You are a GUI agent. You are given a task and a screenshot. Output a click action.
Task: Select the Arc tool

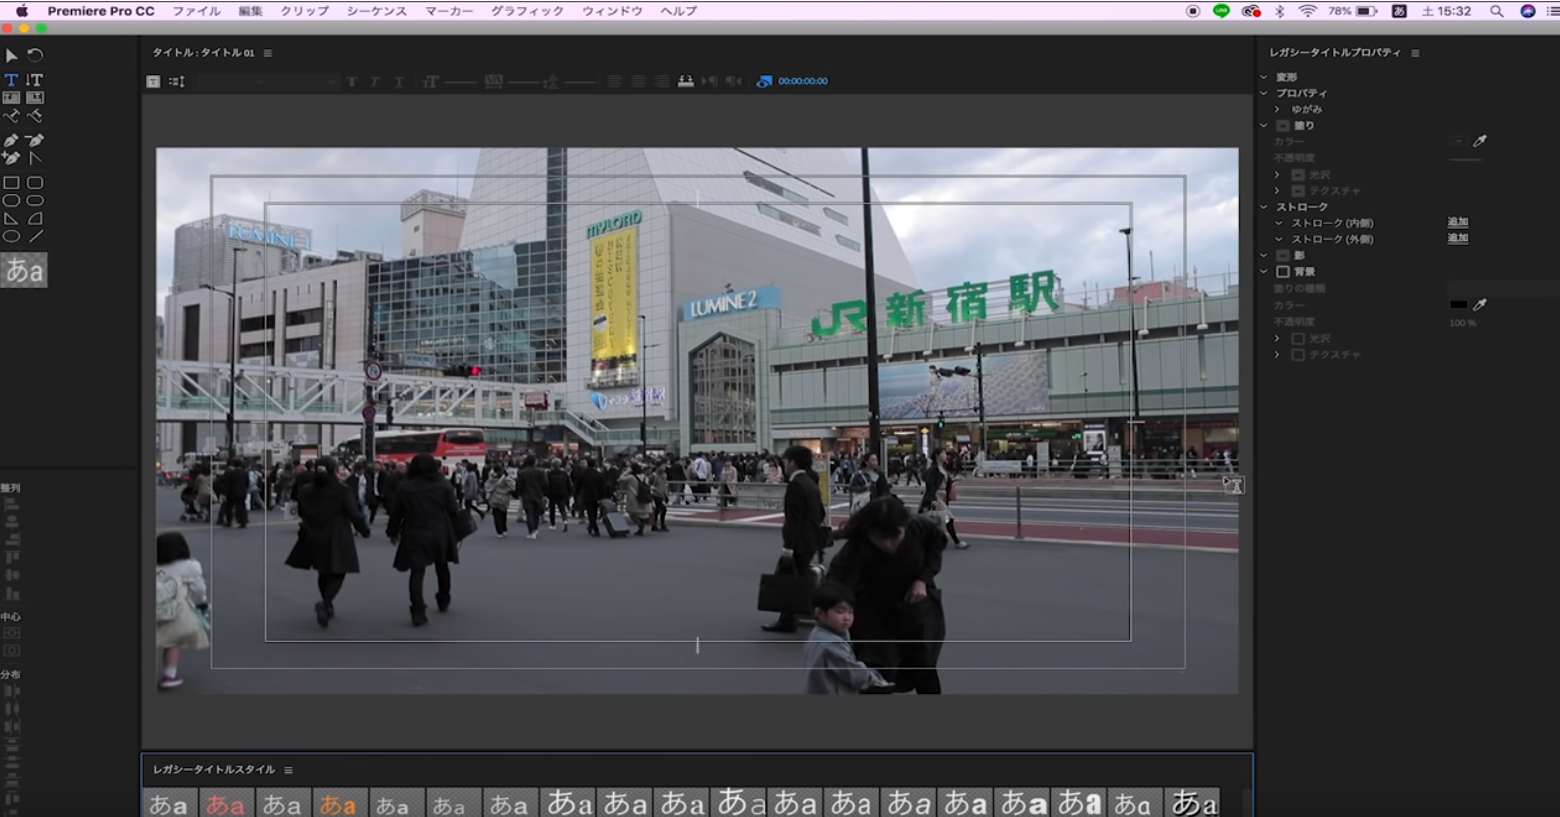(35, 219)
